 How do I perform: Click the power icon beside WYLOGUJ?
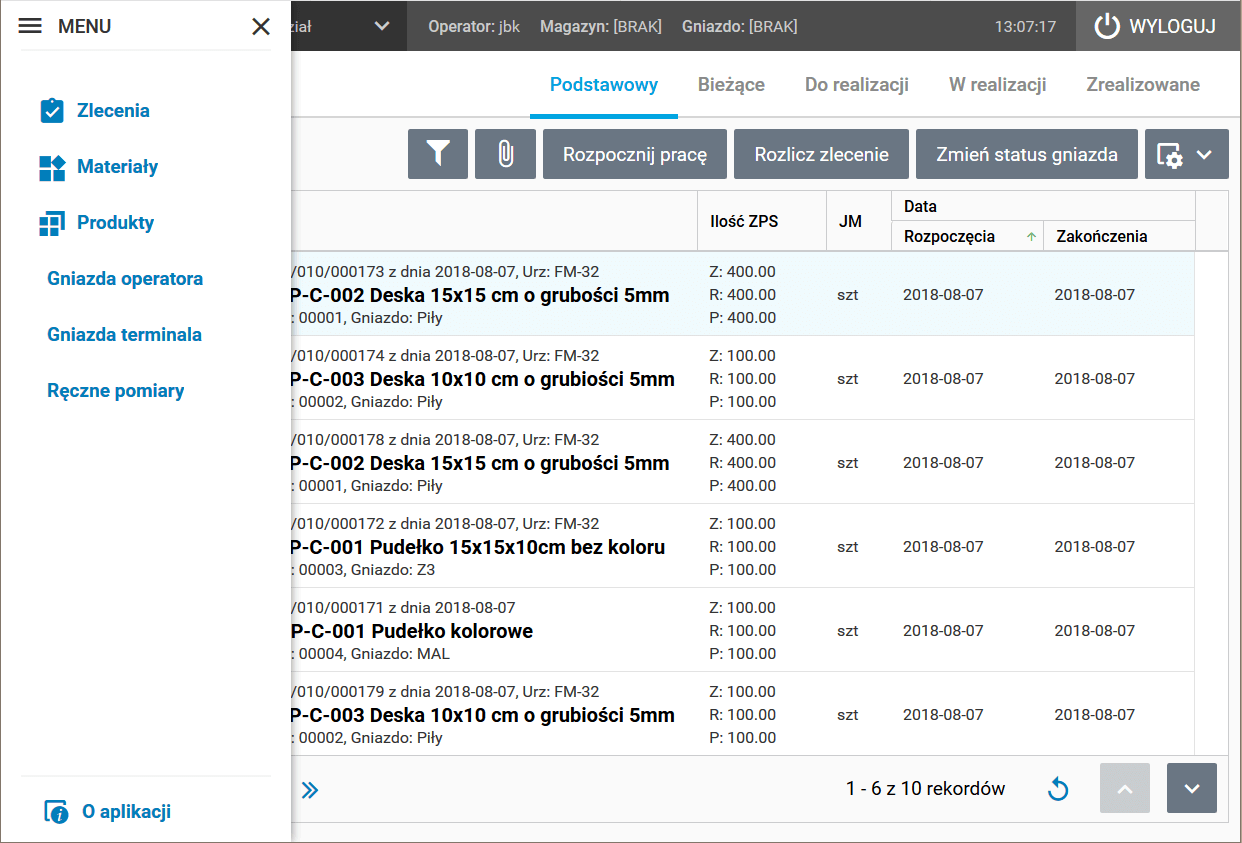(x=1107, y=26)
